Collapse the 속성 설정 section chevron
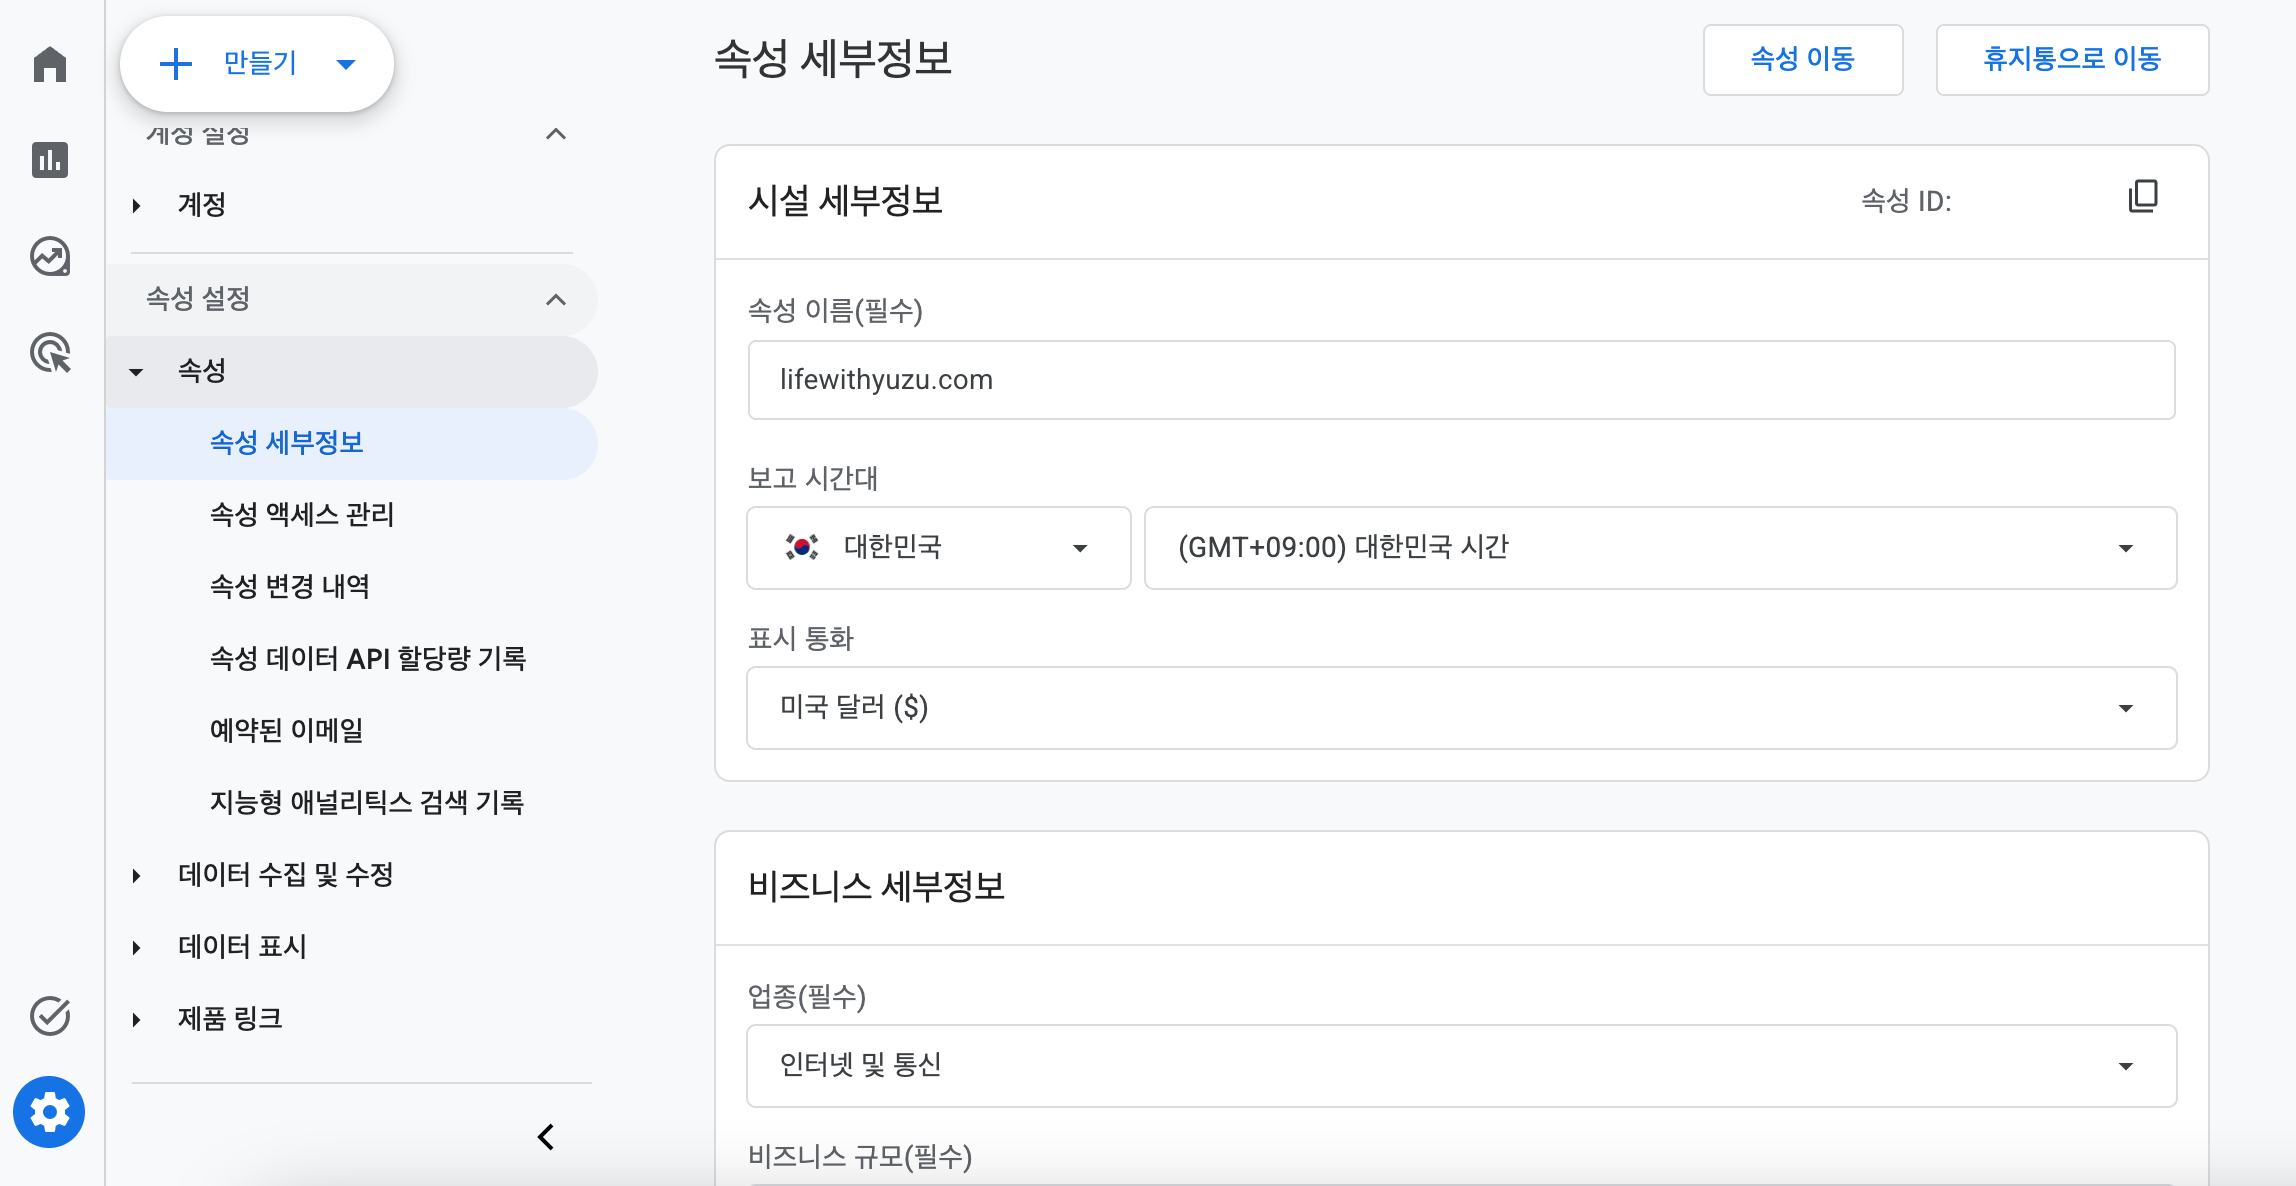The height and width of the screenshot is (1186, 2296). tap(556, 299)
